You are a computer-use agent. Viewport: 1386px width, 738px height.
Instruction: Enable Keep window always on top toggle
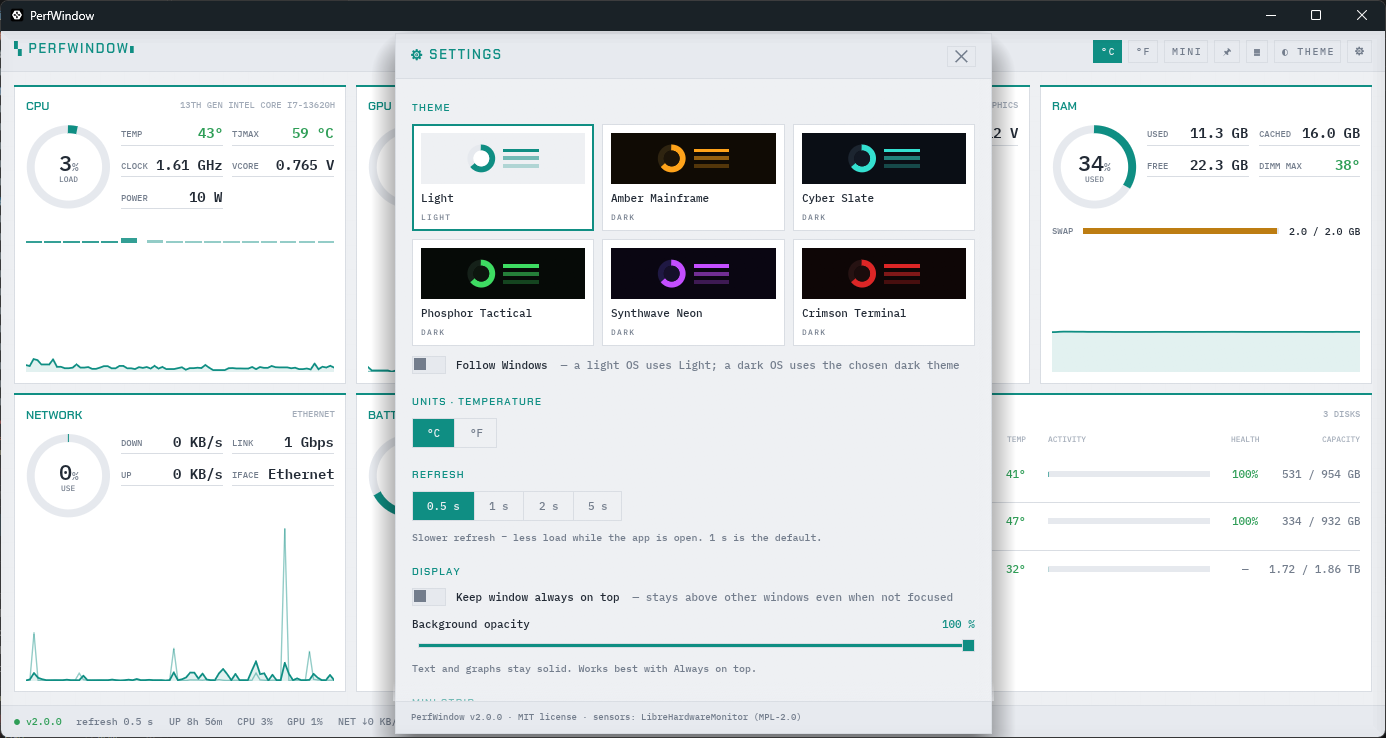point(429,597)
